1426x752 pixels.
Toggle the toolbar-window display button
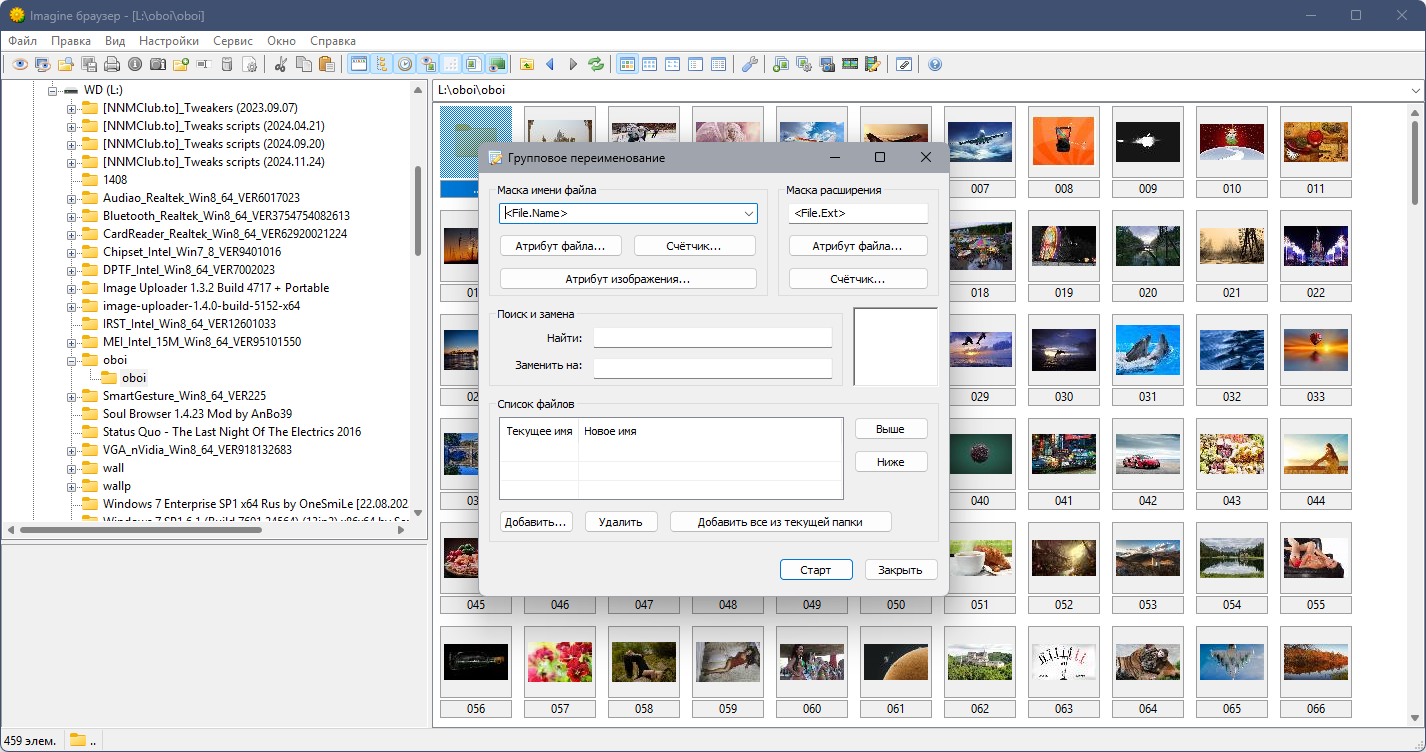(358, 64)
